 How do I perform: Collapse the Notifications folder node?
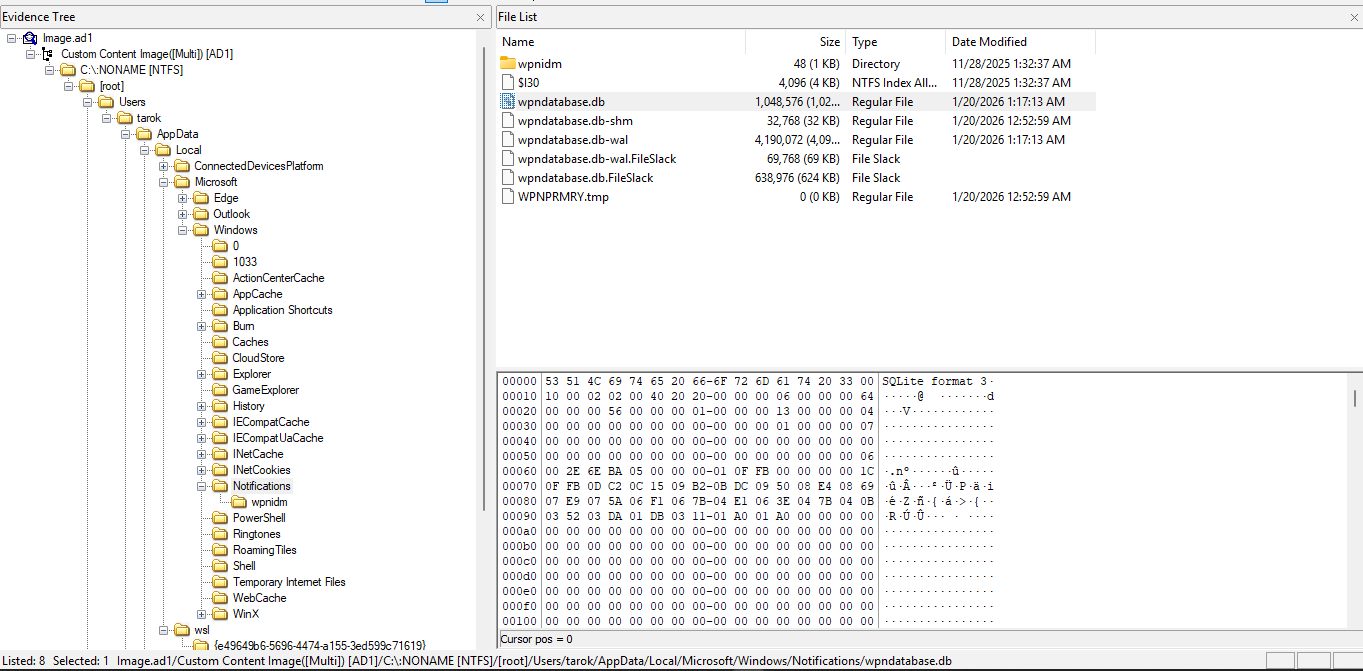click(x=202, y=486)
